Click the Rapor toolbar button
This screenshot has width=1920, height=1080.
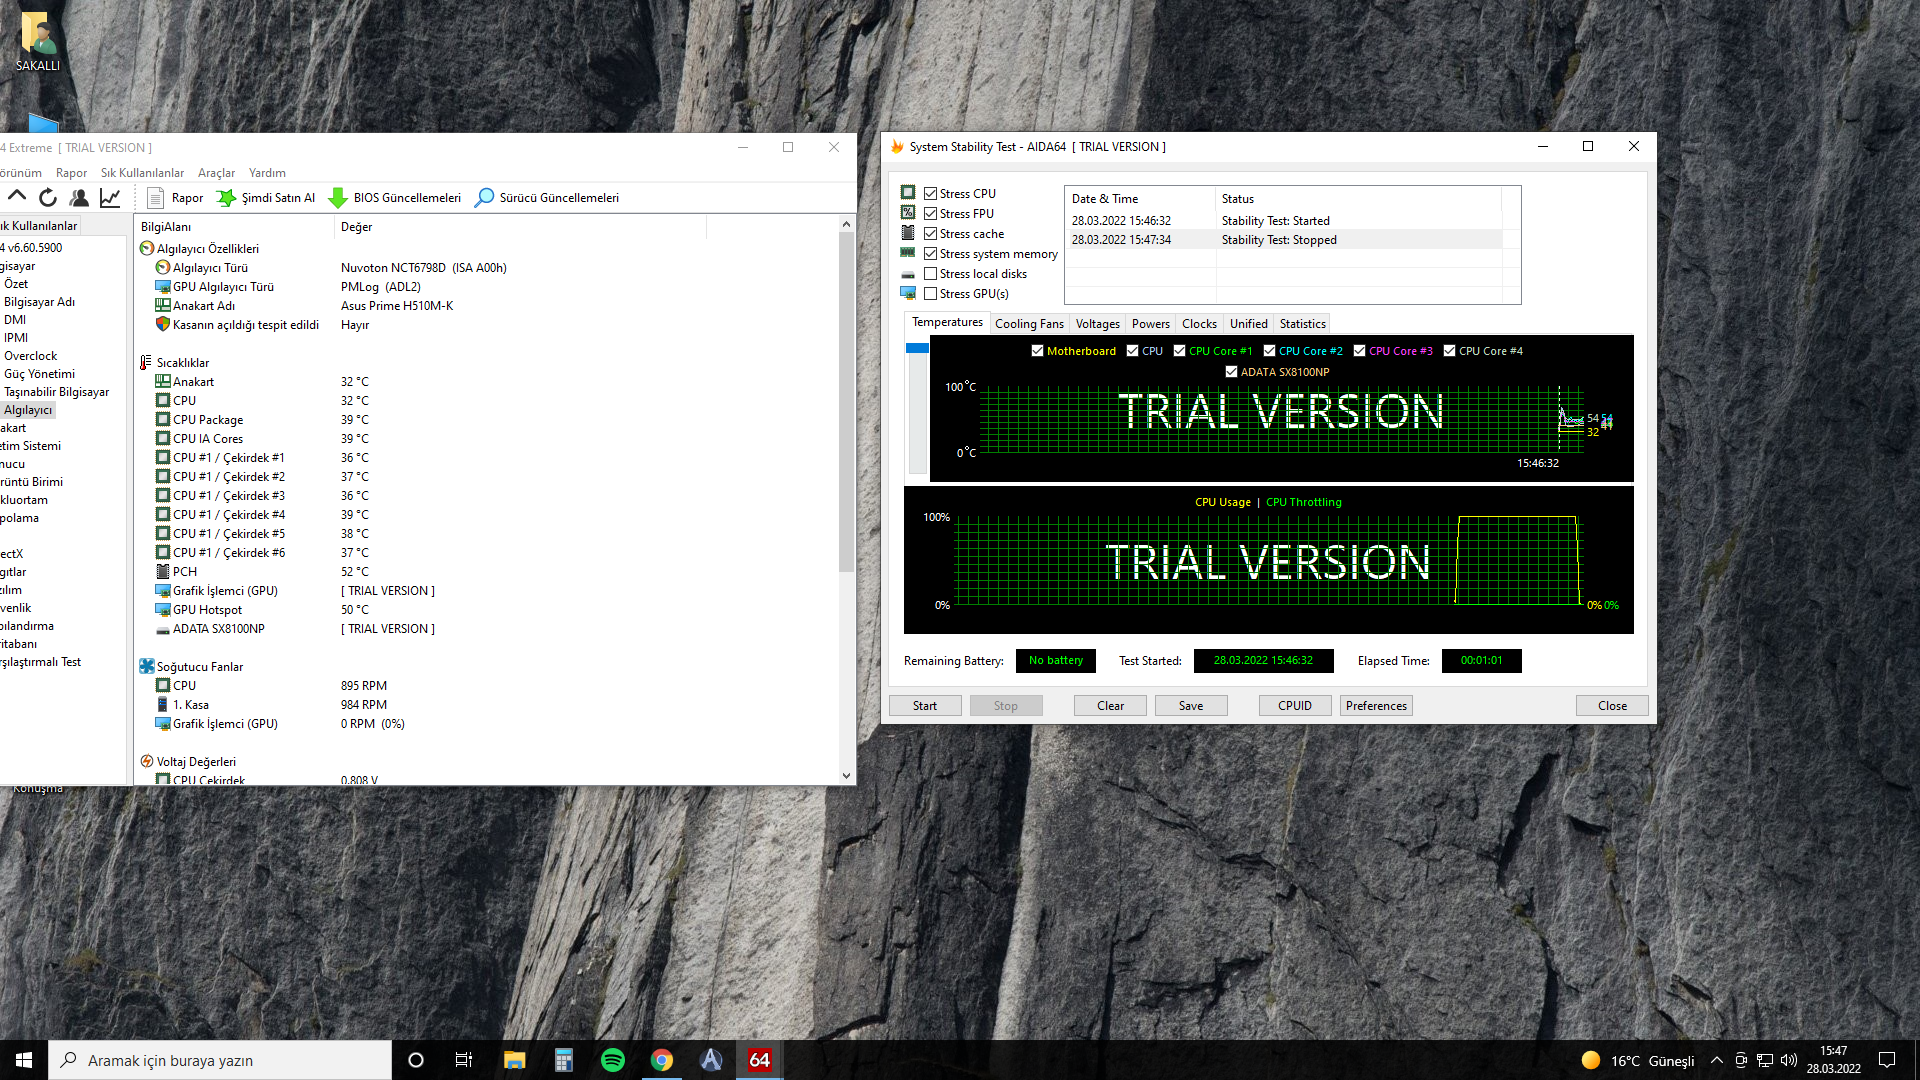(x=175, y=198)
